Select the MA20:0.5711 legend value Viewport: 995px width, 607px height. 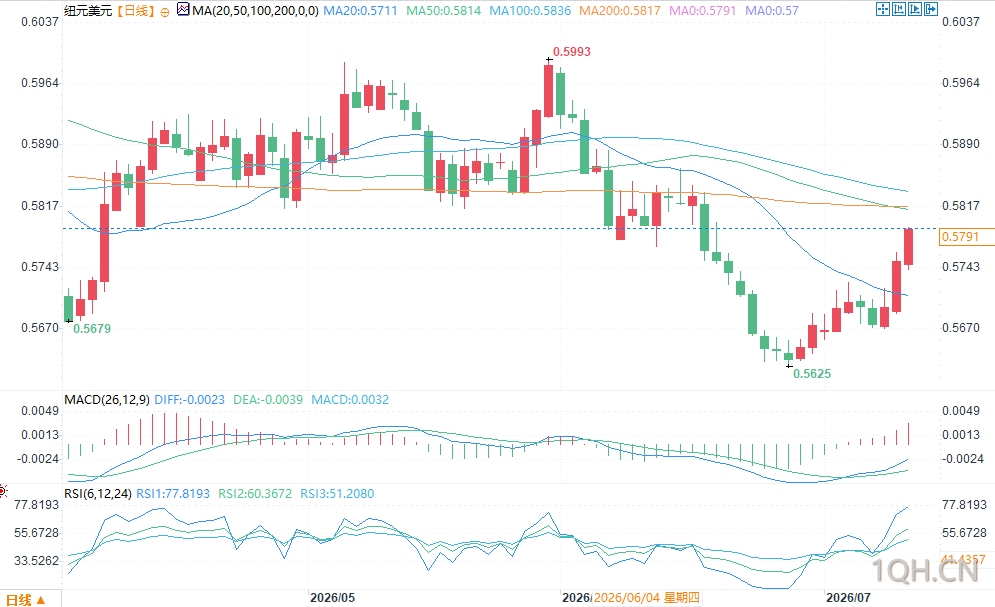point(360,11)
